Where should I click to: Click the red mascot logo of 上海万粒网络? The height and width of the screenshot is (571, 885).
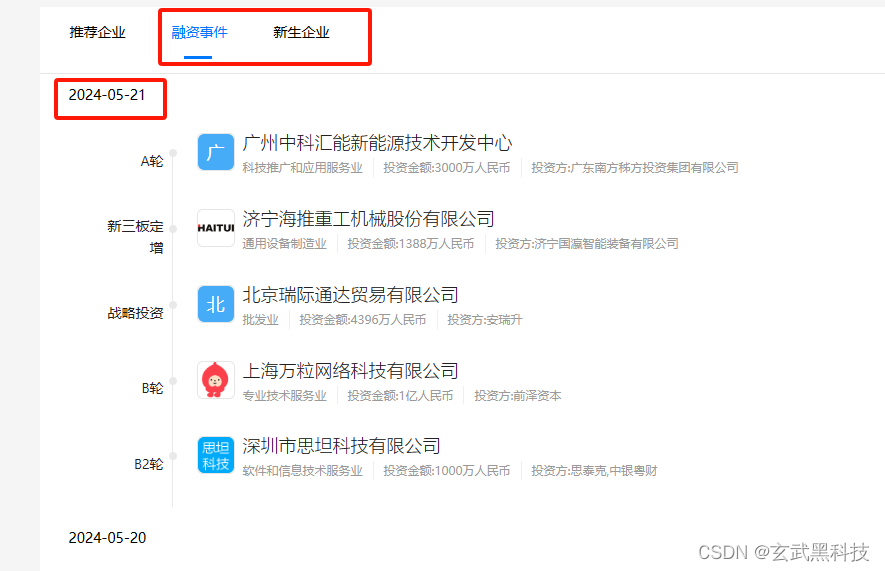click(216, 380)
